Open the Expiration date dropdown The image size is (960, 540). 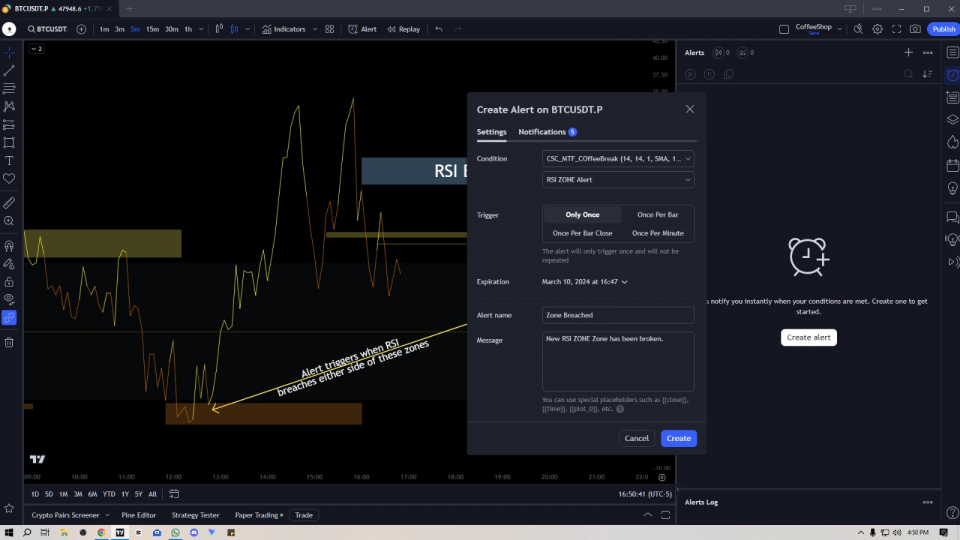click(585, 282)
